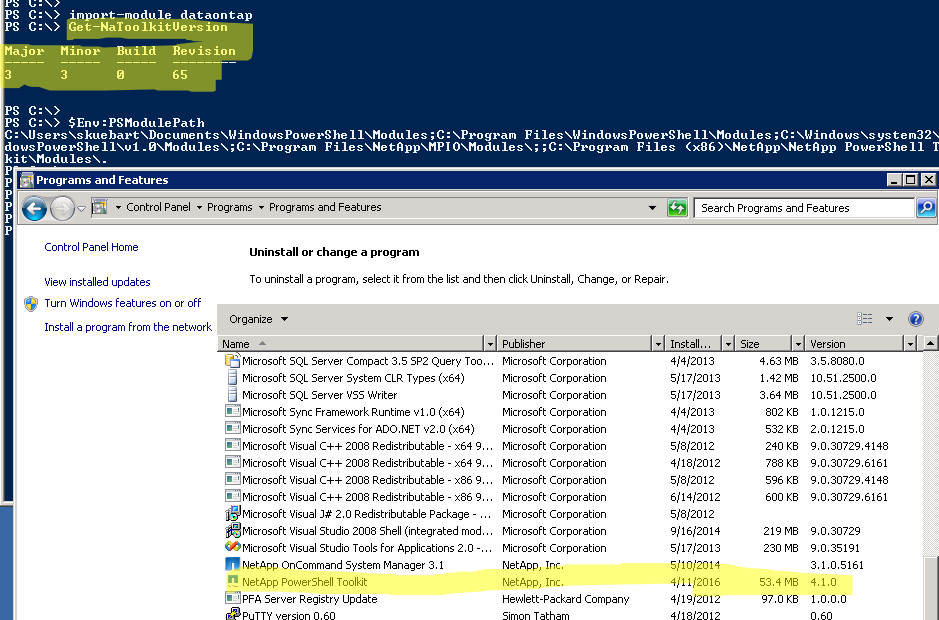
Task: Click Revision value 65 in PowerShell window
Action: [x=180, y=75]
